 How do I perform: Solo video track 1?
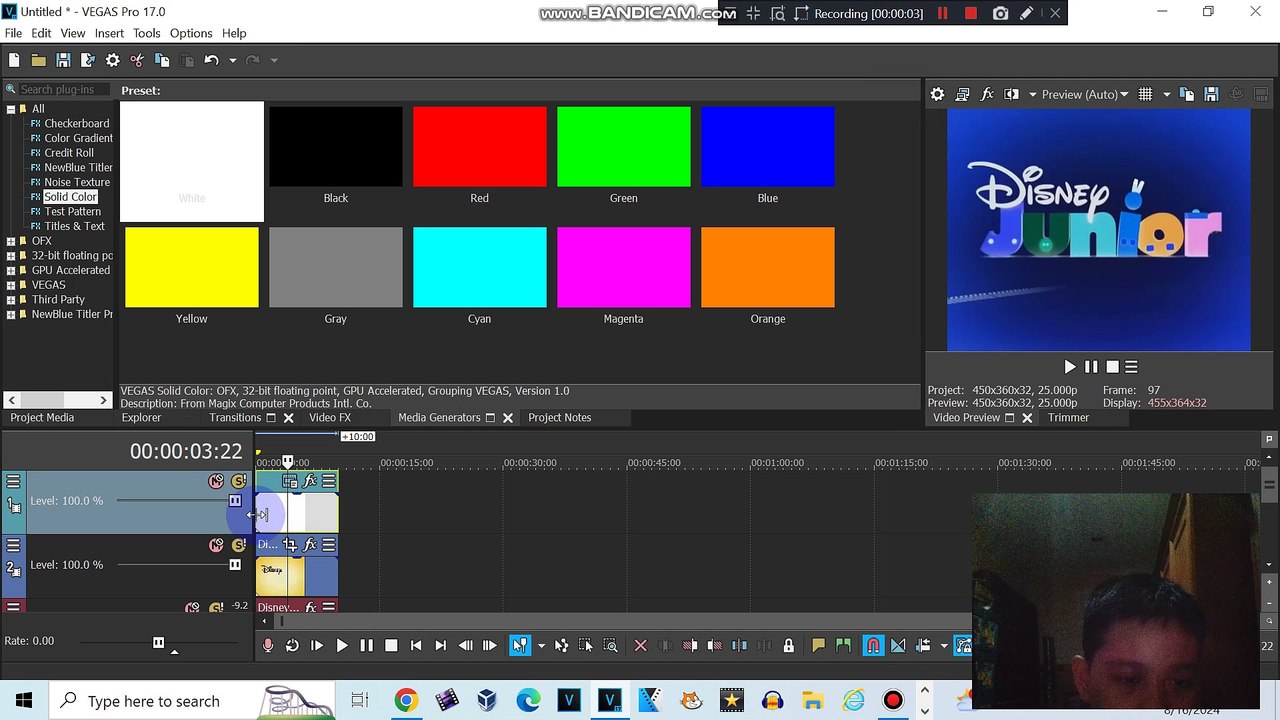[x=239, y=482]
